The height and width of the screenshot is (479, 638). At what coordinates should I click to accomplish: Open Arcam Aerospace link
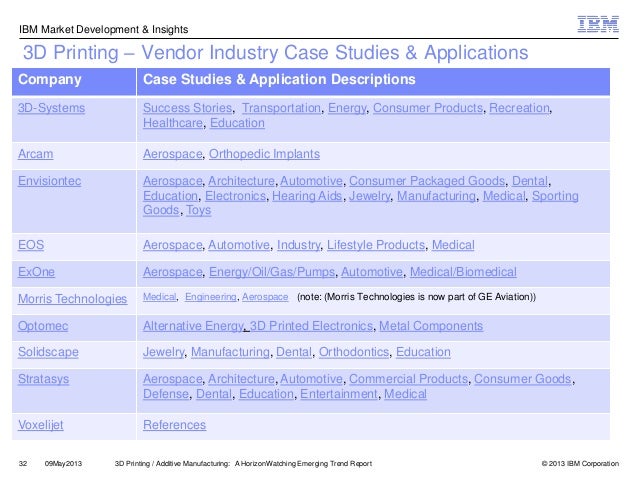(x=173, y=154)
